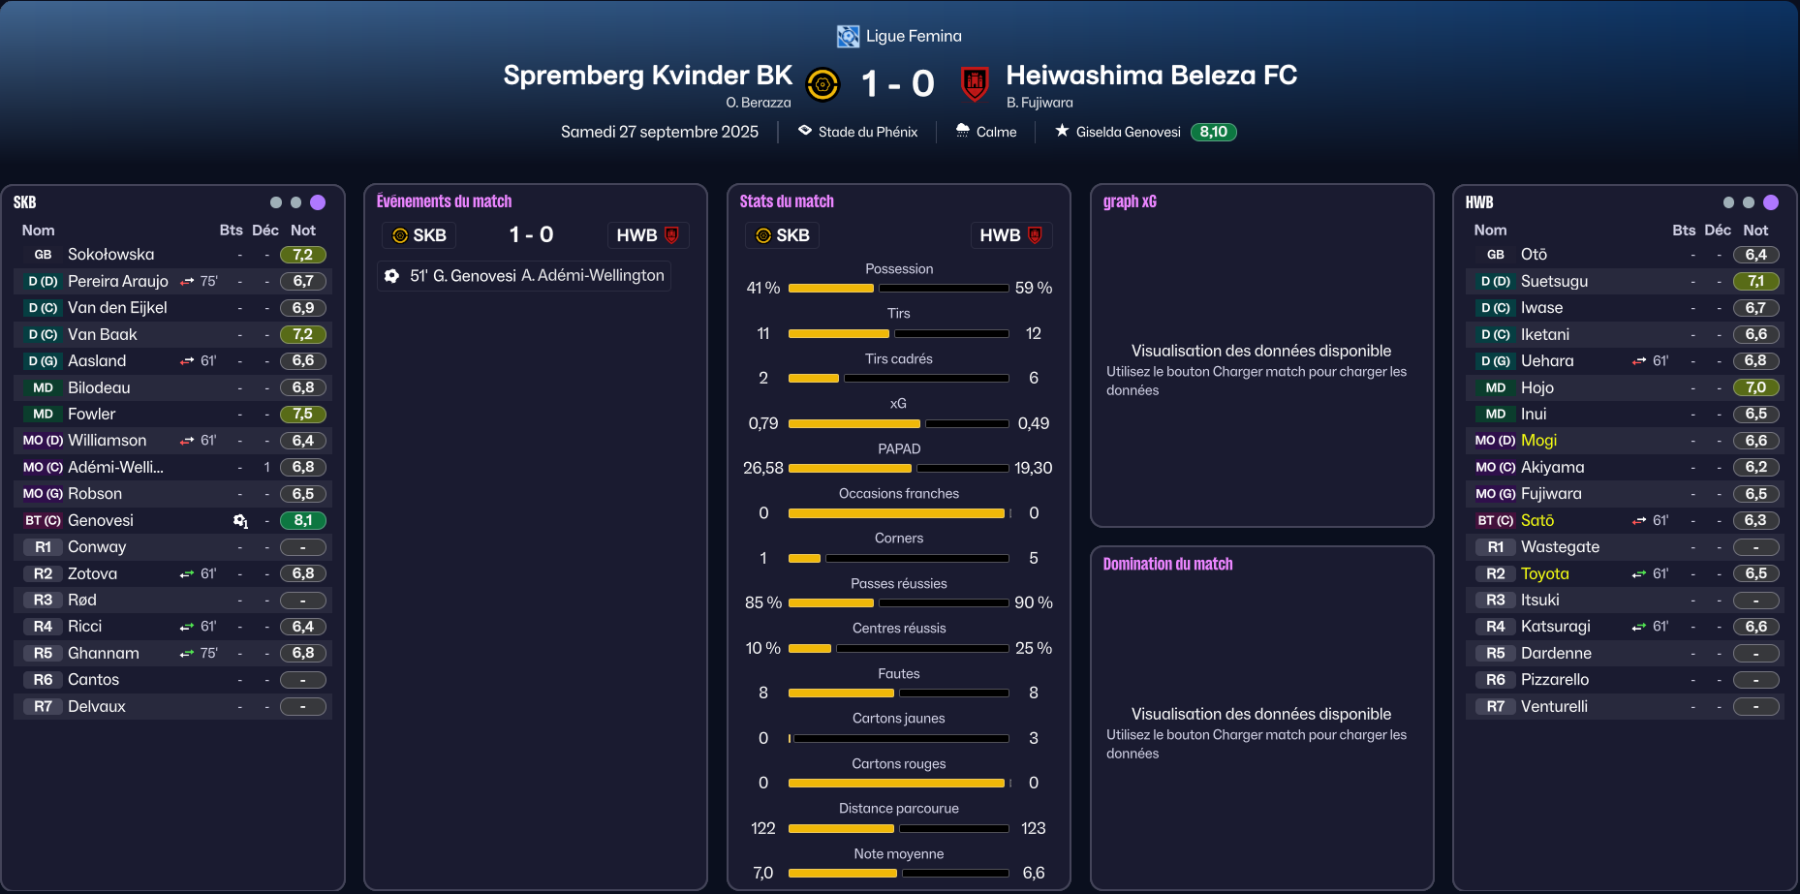
Task: Select HWB tab in Événements du match
Action: tap(647, 235)
